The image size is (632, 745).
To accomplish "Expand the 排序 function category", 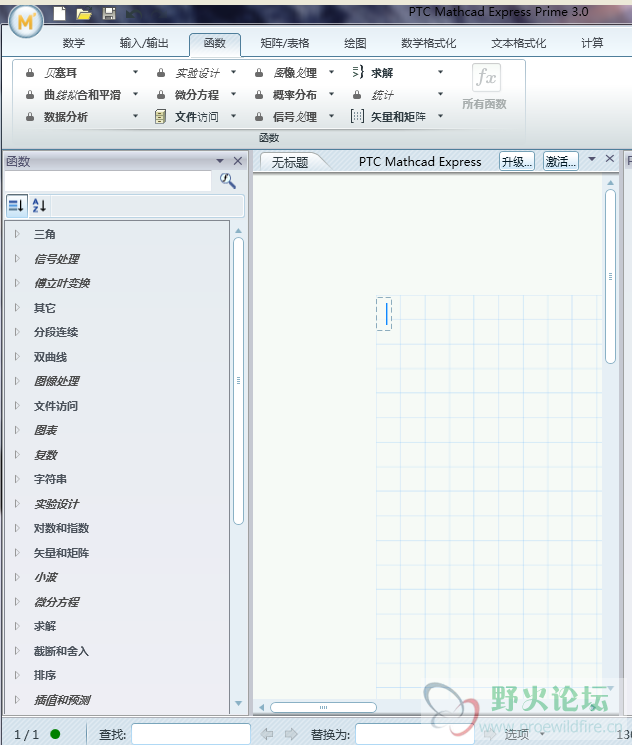I will (17, 675).
